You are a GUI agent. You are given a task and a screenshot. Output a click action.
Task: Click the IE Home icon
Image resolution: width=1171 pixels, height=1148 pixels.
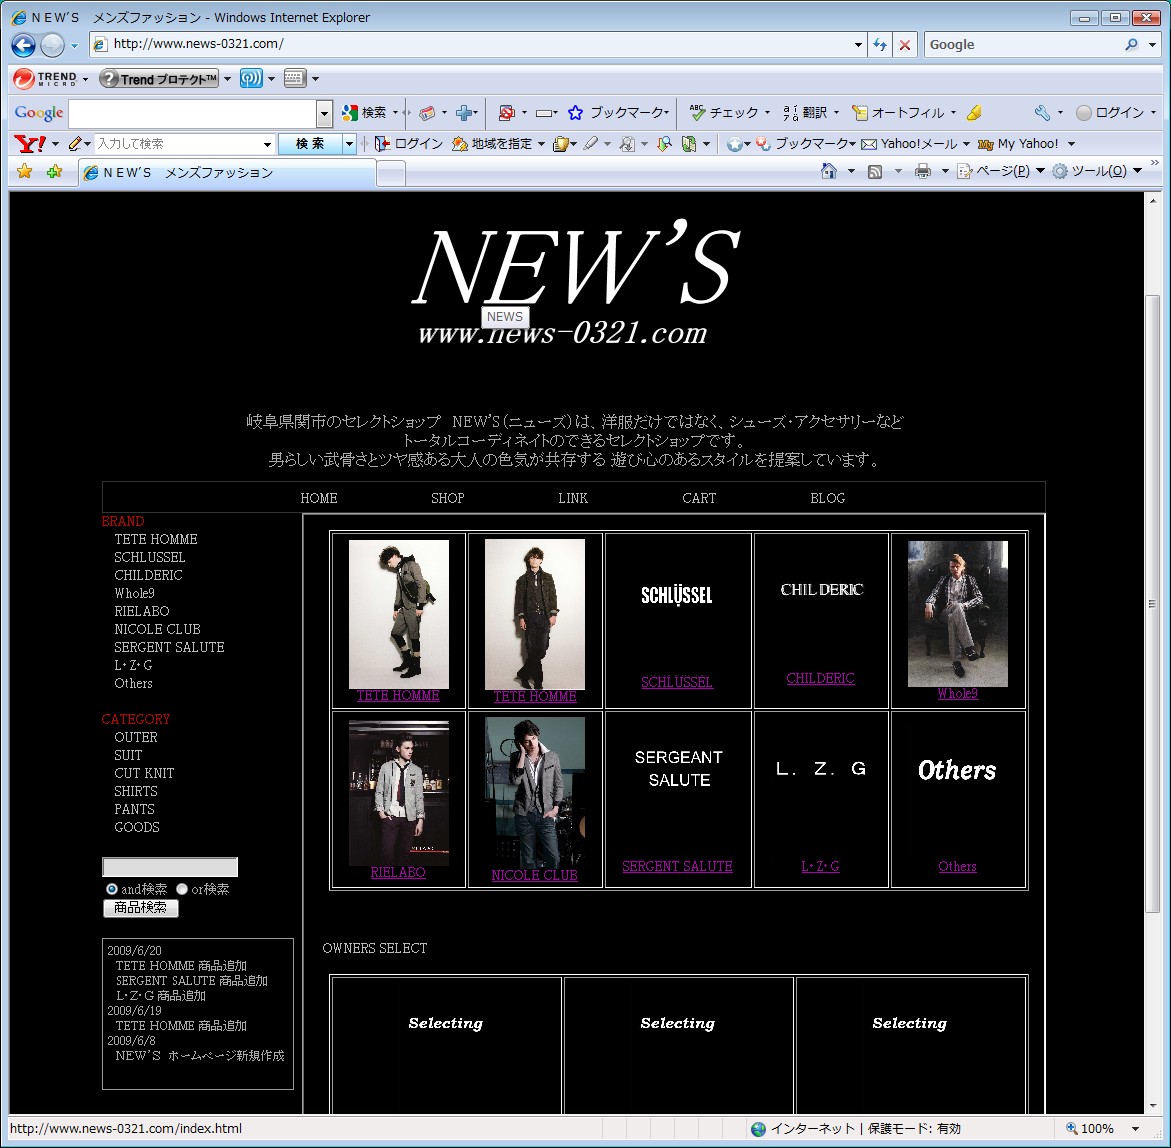pyautogui.click(x=828, y=171)
